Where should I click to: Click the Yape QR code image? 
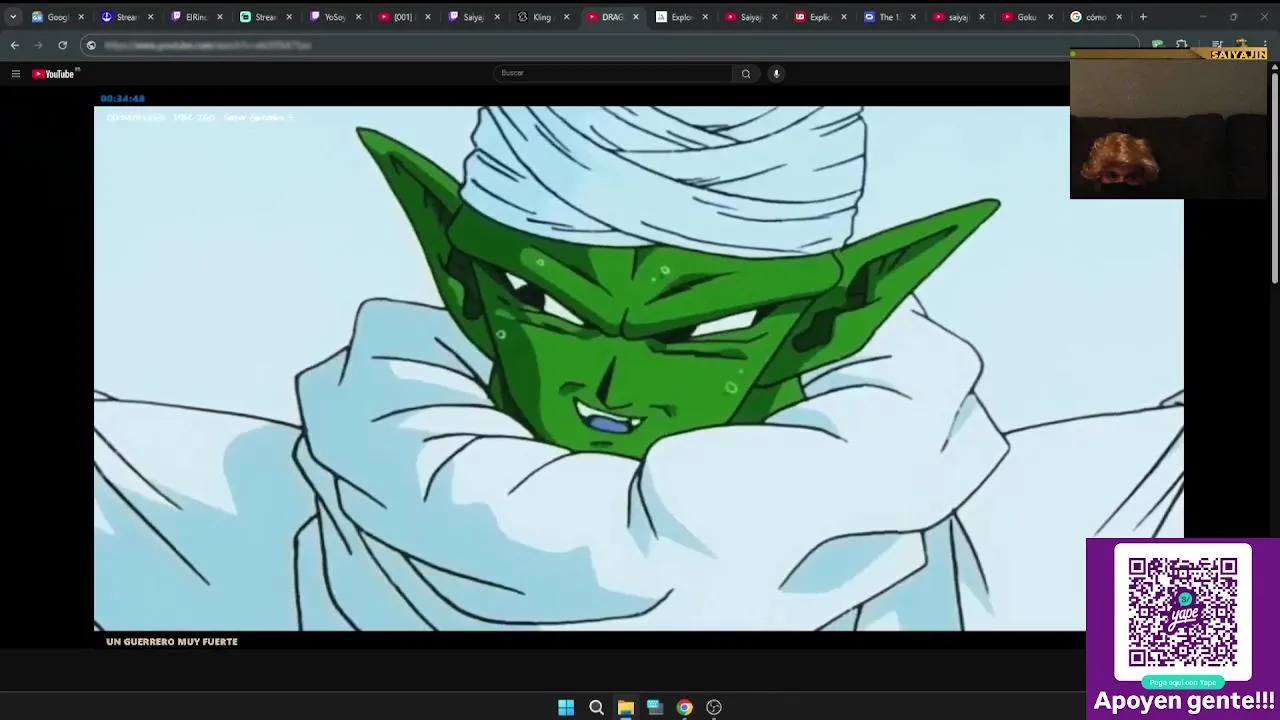[x=1183, y=611]
